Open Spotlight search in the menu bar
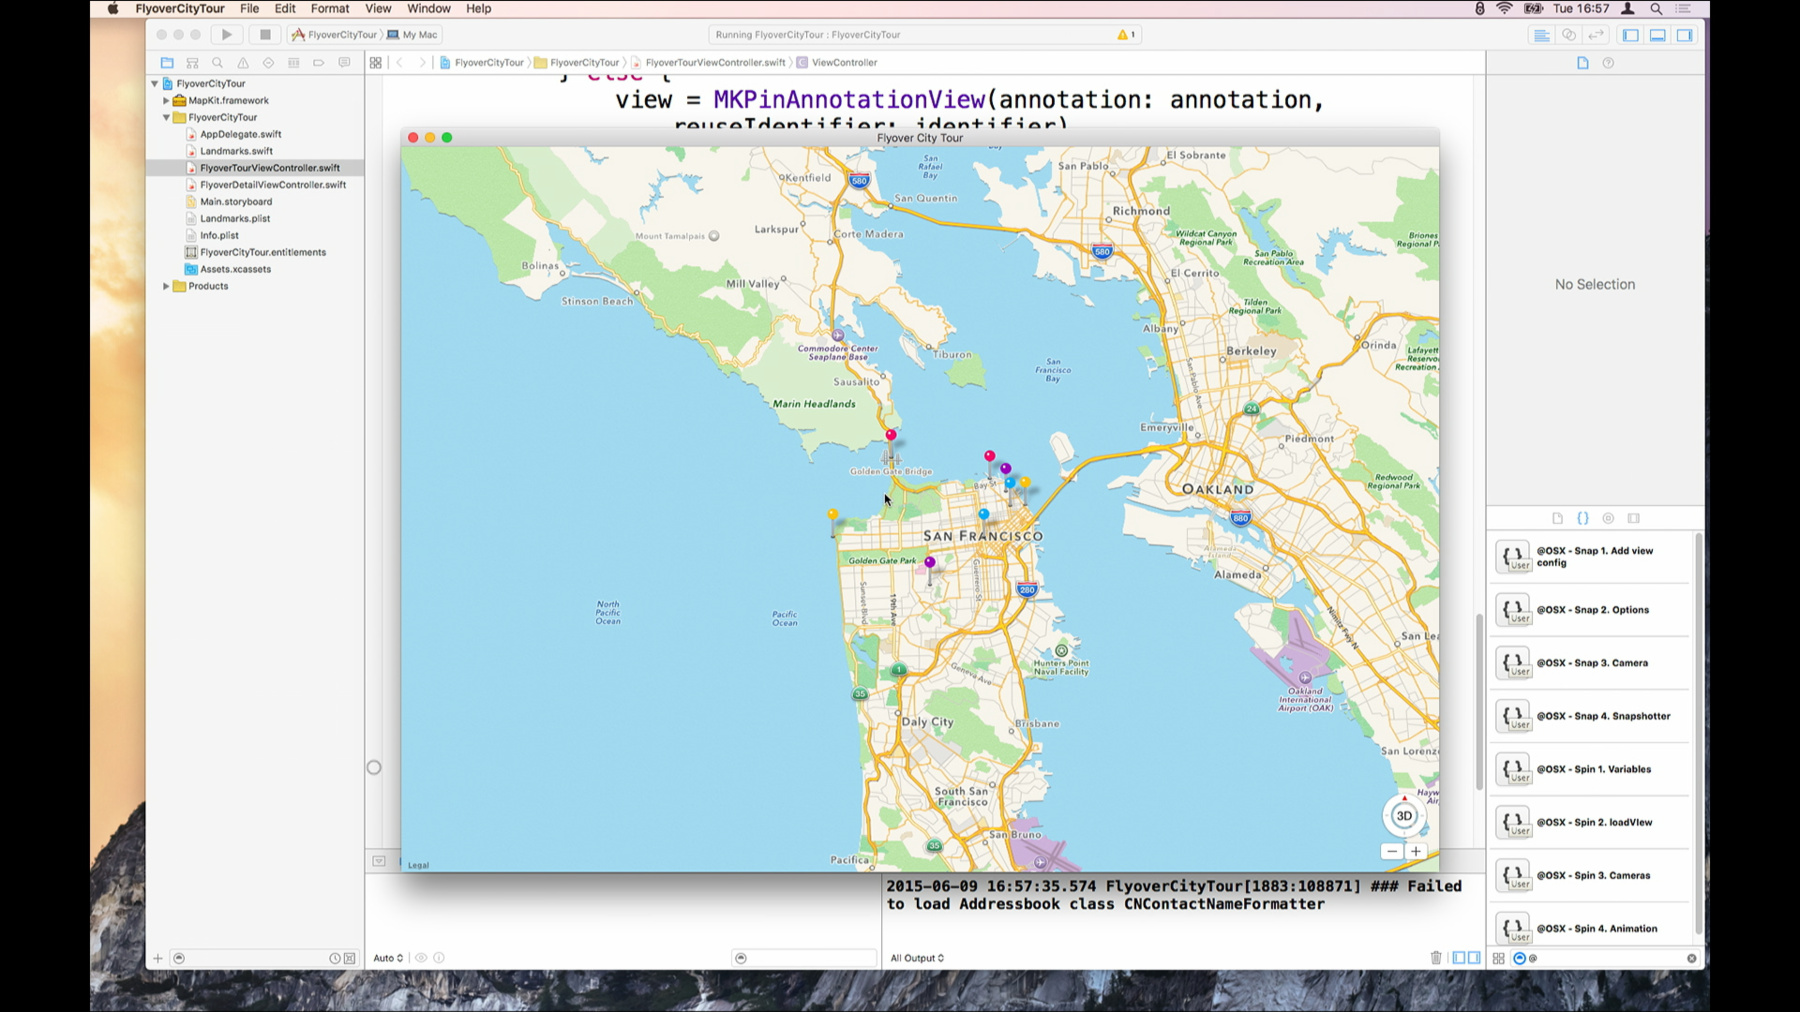This screenshot has height=1012, width=1800. click(x=1656, y=8)
